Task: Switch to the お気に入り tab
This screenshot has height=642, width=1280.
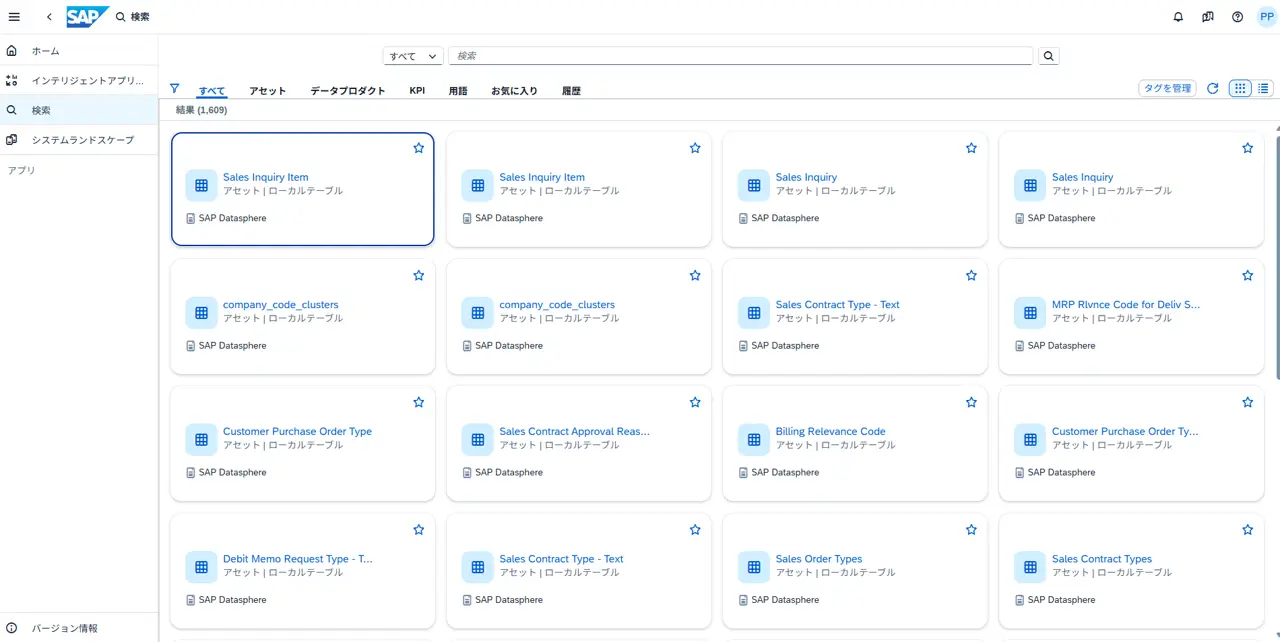Action: coord(514,91)
